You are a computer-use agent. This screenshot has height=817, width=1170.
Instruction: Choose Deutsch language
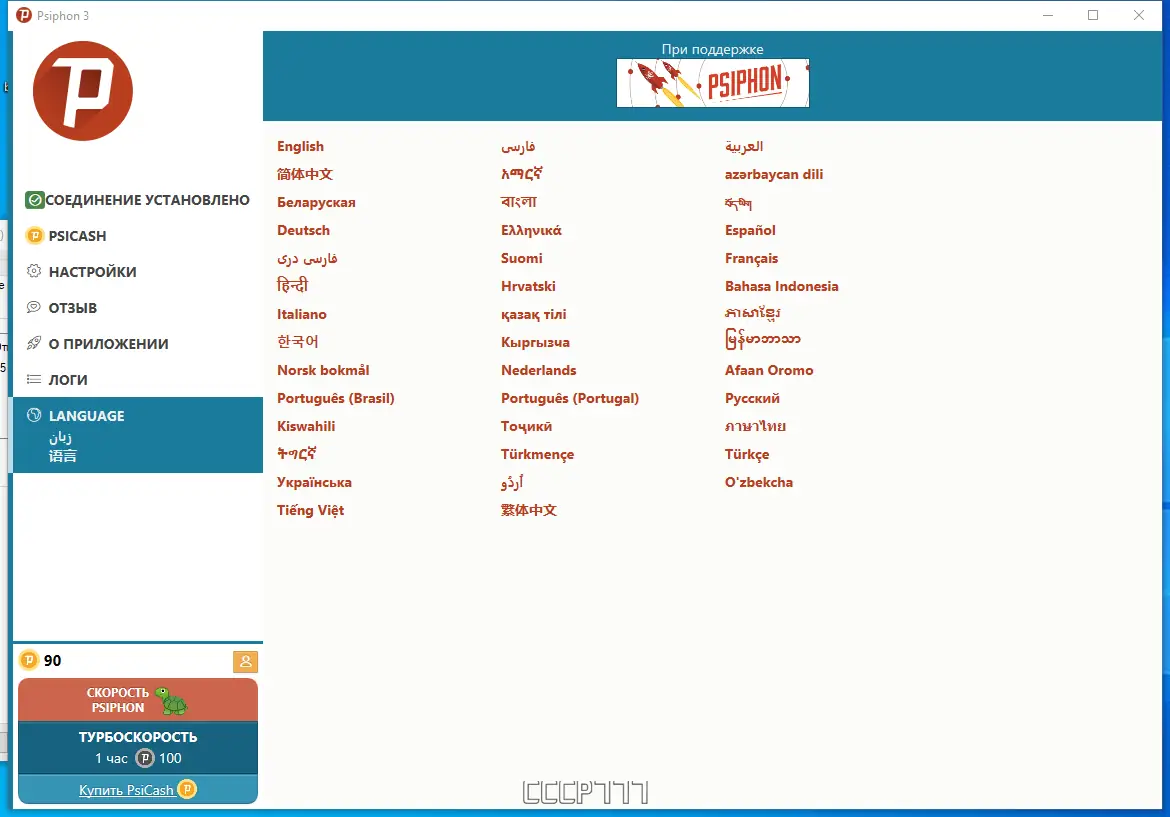tap(303, 230)
